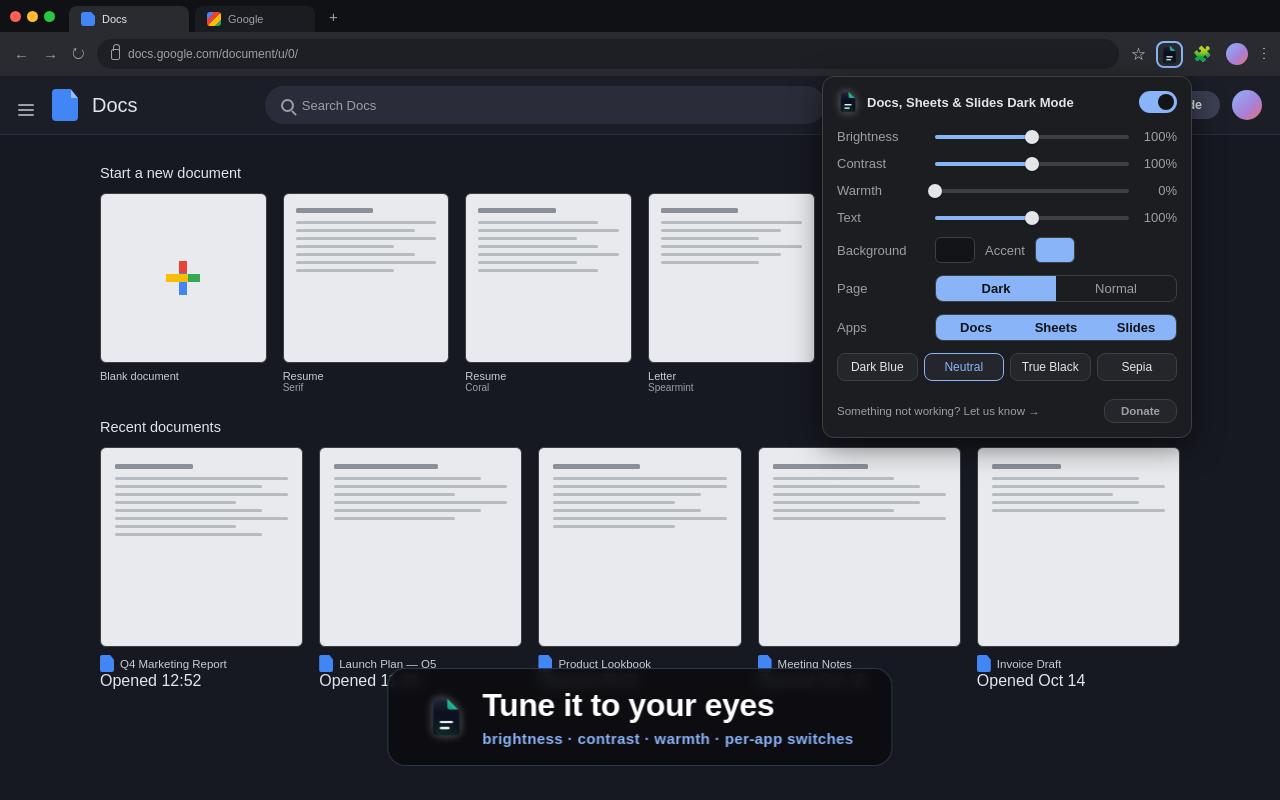
Task: Click the Dark Mode extension toolbar icon
Action: pos(1169,54)
